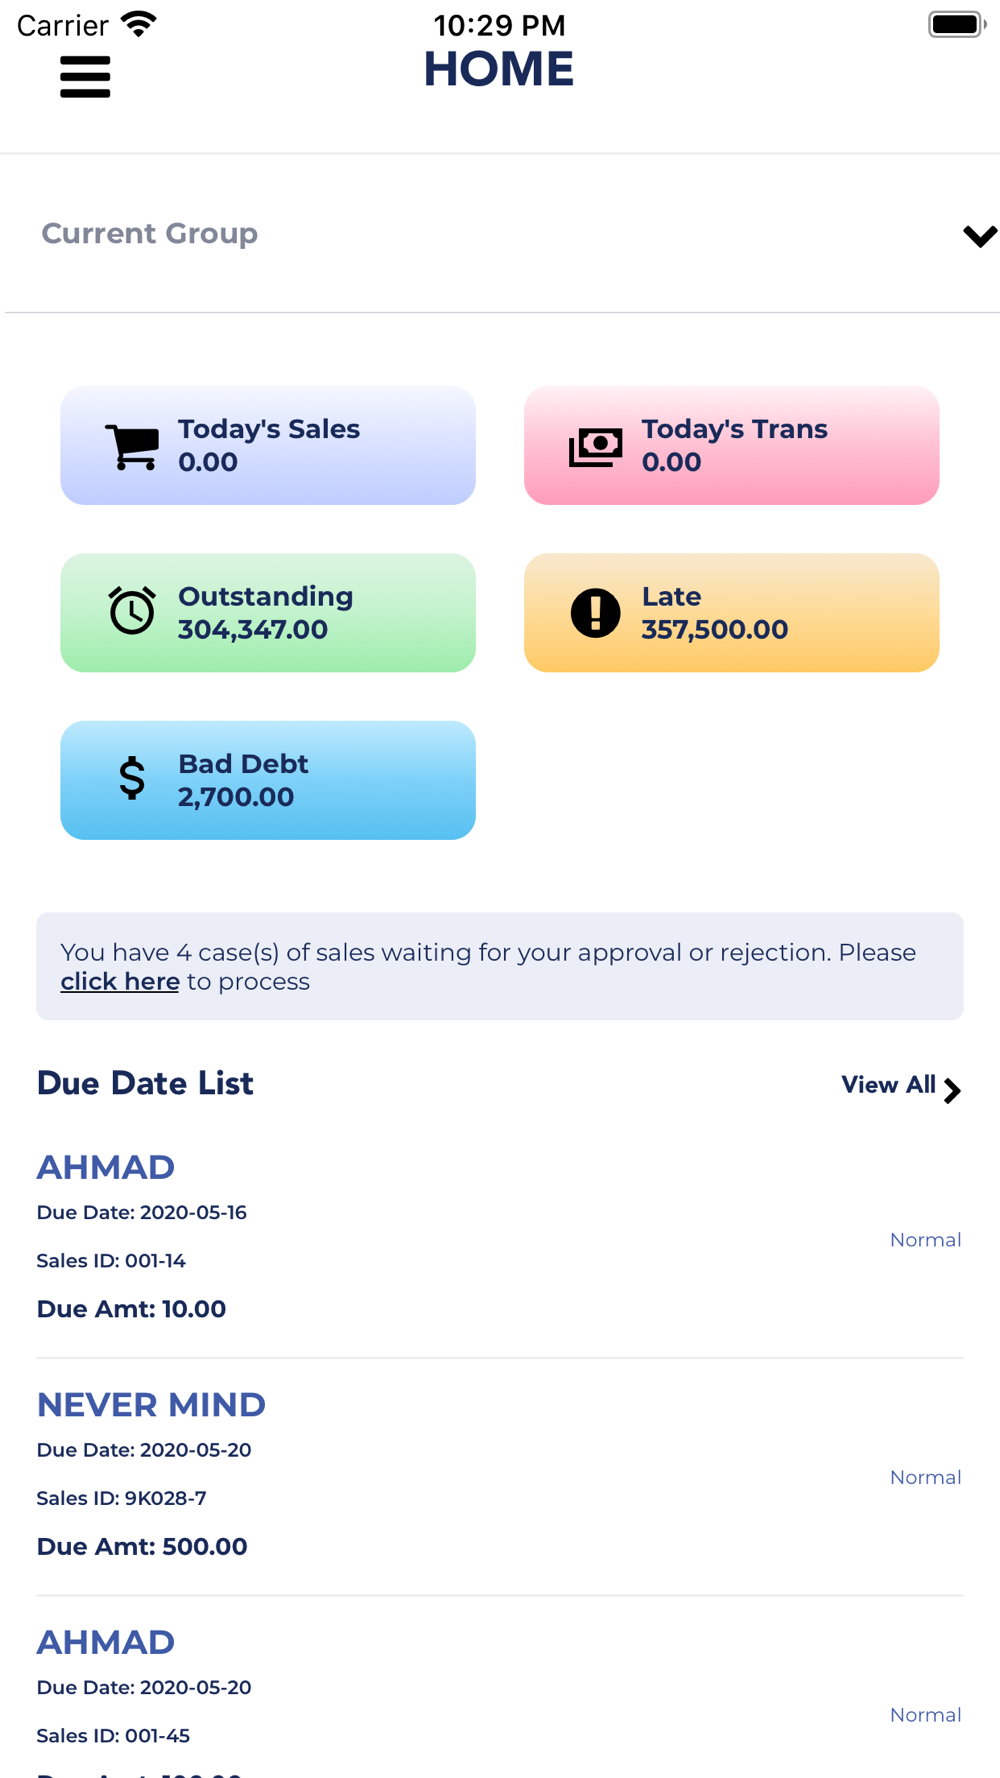Open Today's Sales card
The width and height of the screenshot is (1000, 1778).
(x=268, y=446)
